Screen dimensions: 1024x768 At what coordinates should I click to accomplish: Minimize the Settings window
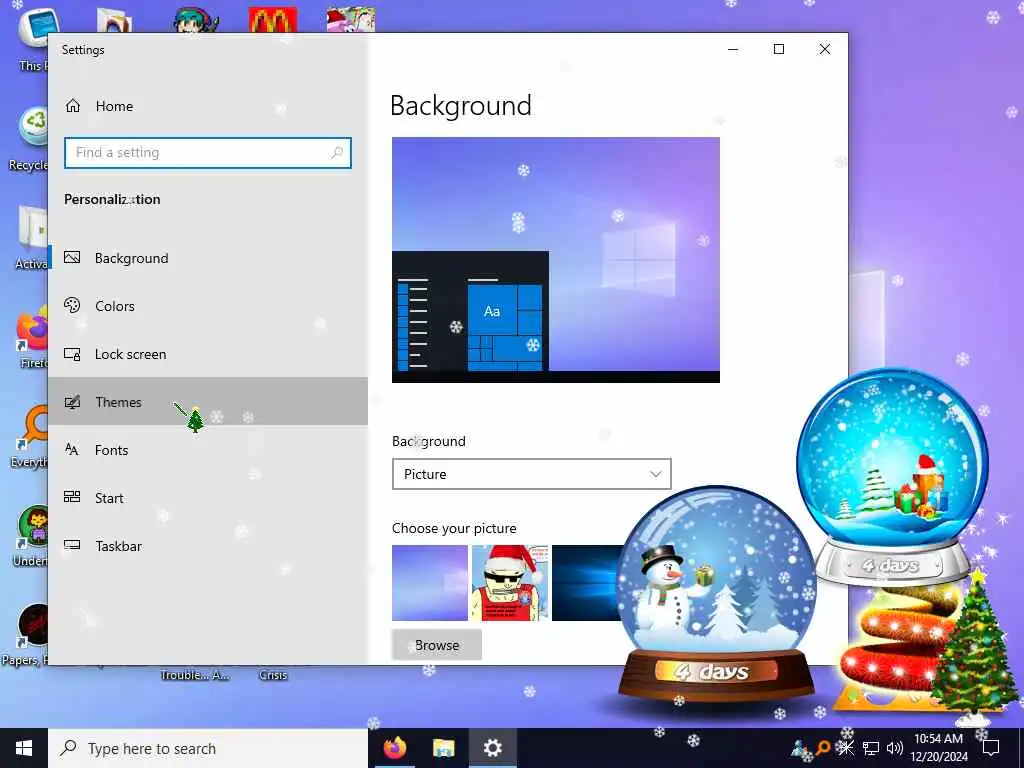[733, 49]
